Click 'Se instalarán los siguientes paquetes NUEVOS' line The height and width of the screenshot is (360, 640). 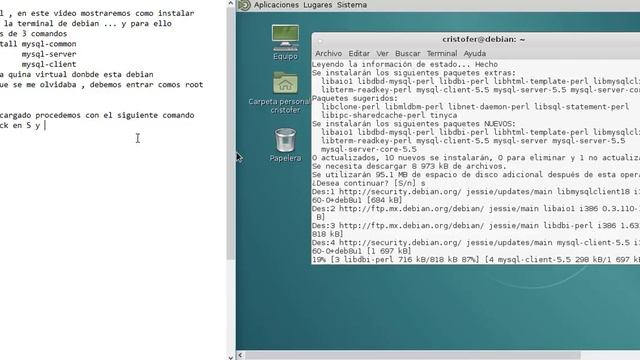click(413, 124)
